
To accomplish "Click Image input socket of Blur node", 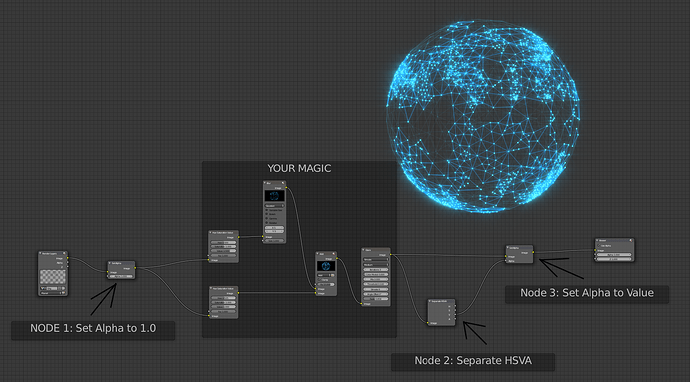I will [263, 236].
